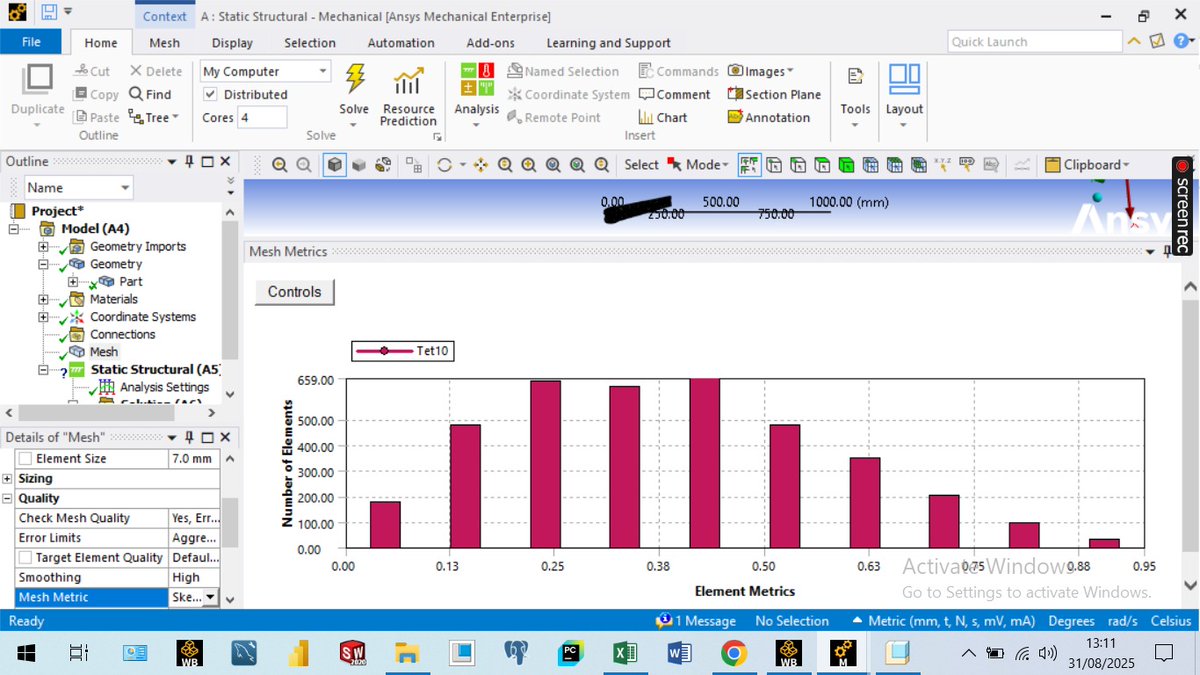Pin the Outline panel
Screen dimensions: 1200x675
(188, 161)
